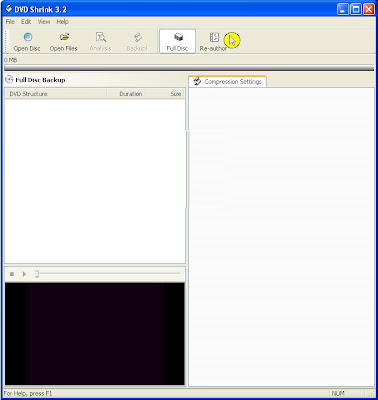This screenshot has height=400, width=378.
Task: Click the black video preview area
Action: (95, 334)
